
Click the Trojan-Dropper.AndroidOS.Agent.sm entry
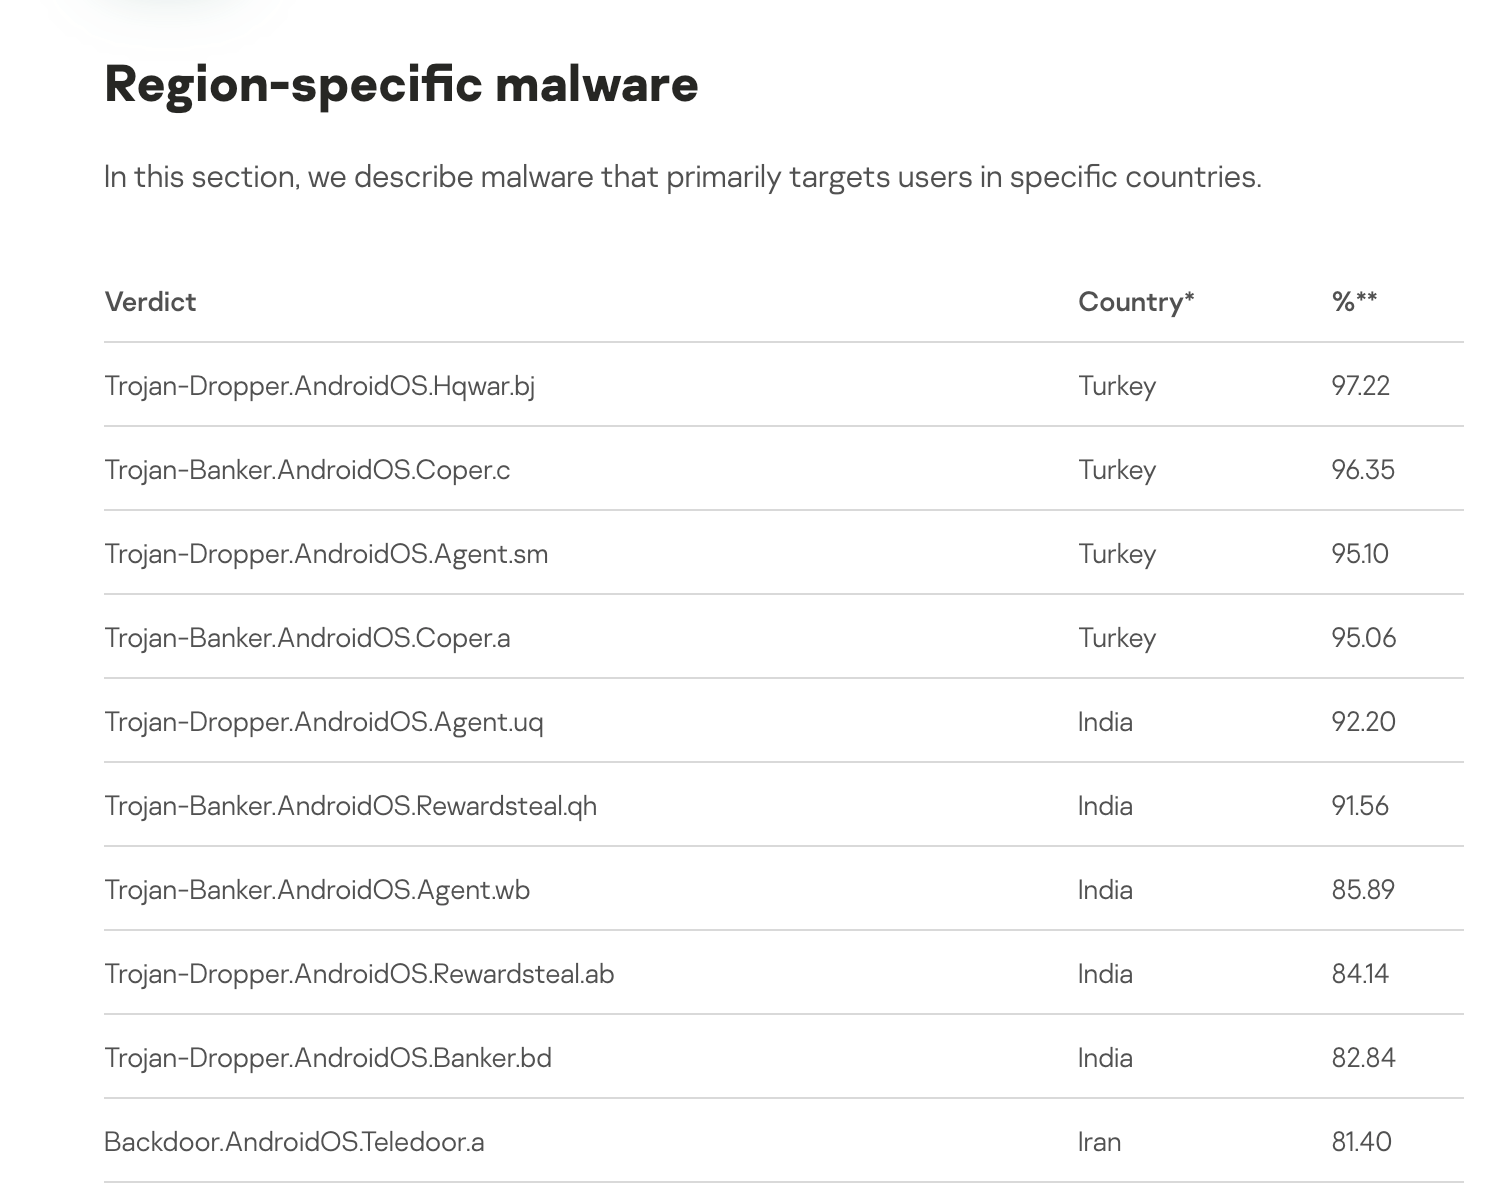(x=326, y=554)
